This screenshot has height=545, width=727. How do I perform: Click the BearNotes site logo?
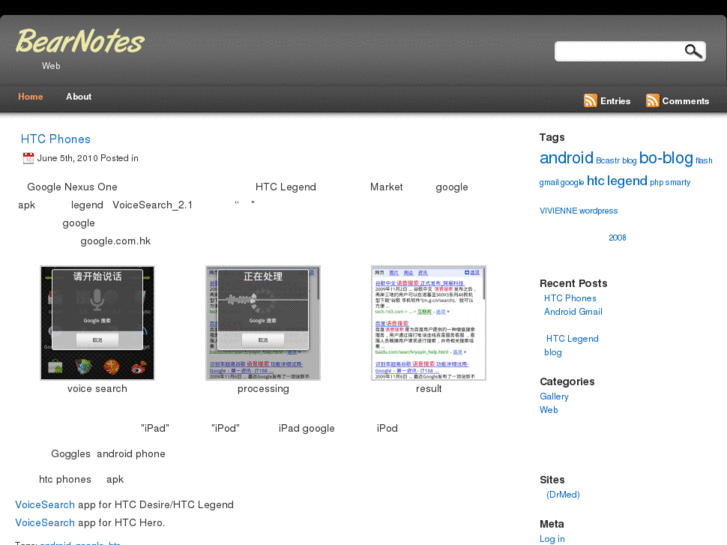pyautogui.click(x=80, y=41)
